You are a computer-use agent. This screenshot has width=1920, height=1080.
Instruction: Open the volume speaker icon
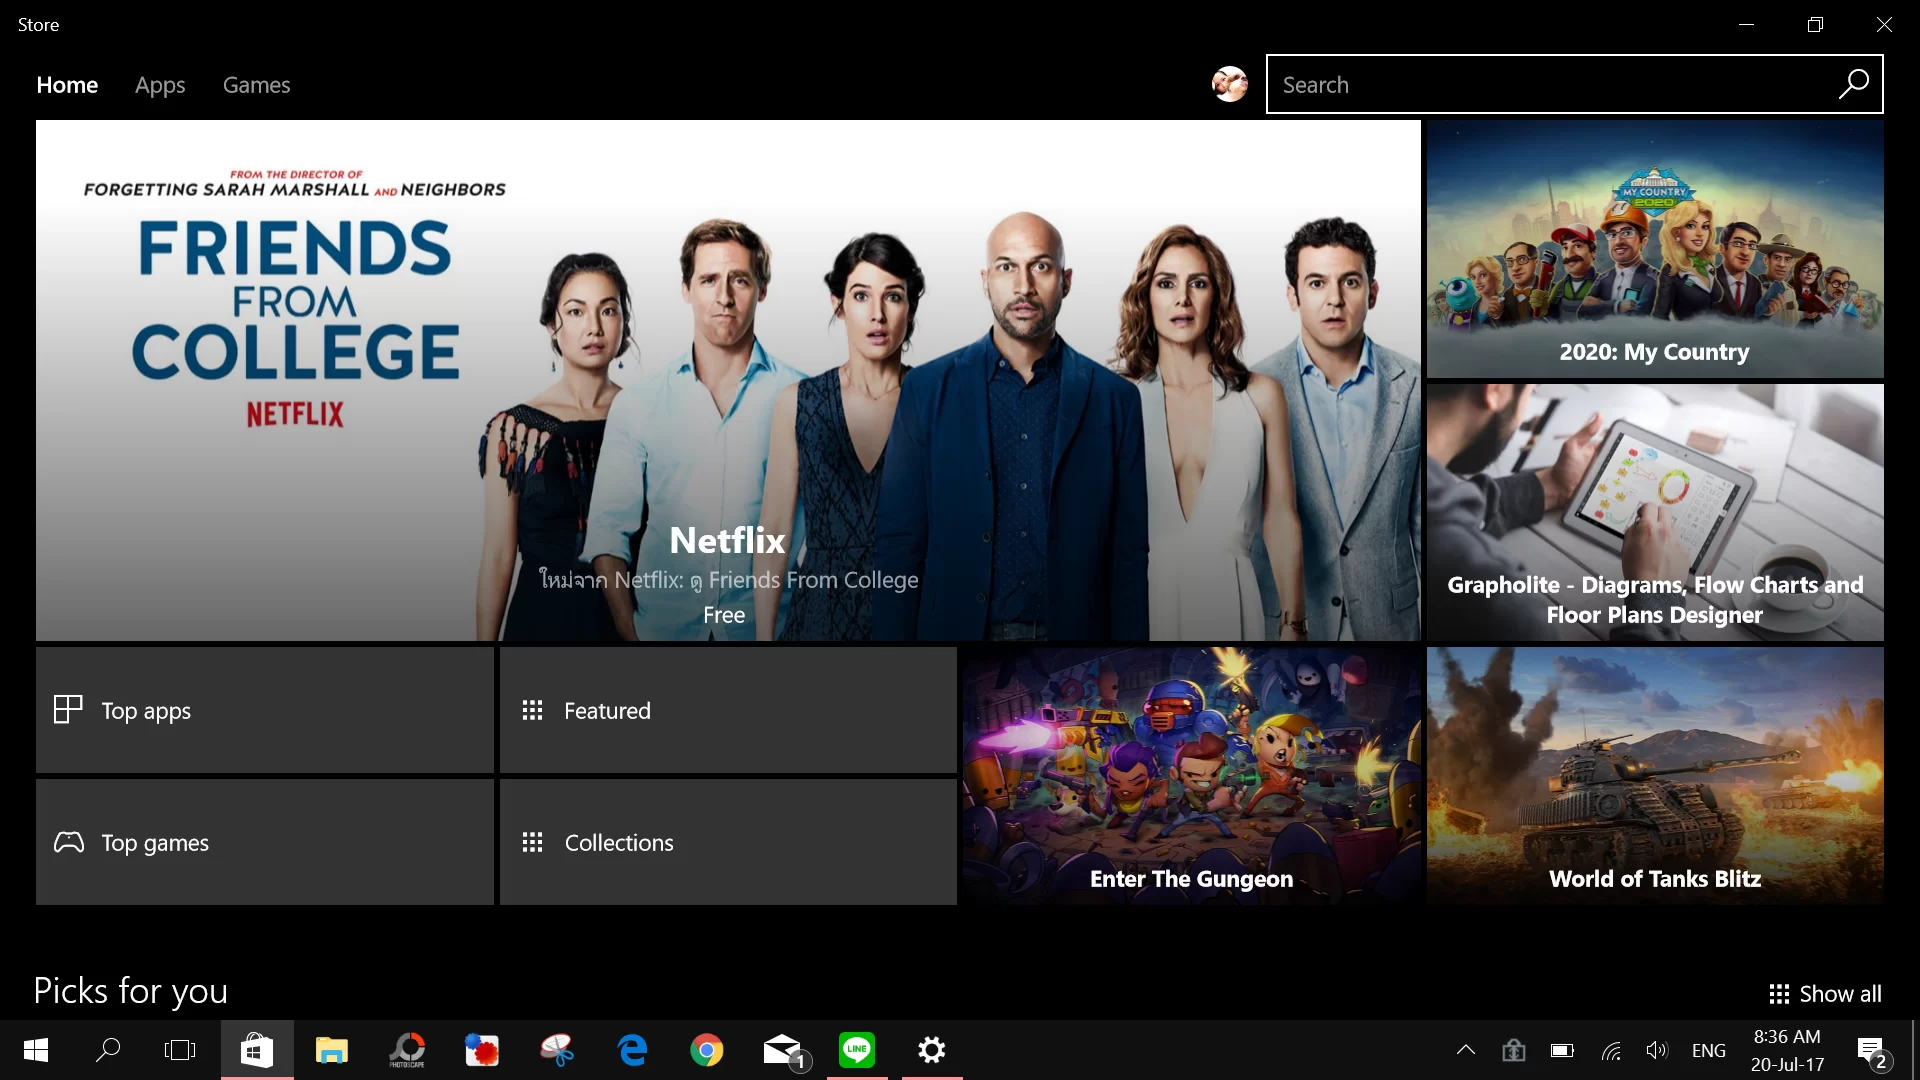tap(1657, 1050)
